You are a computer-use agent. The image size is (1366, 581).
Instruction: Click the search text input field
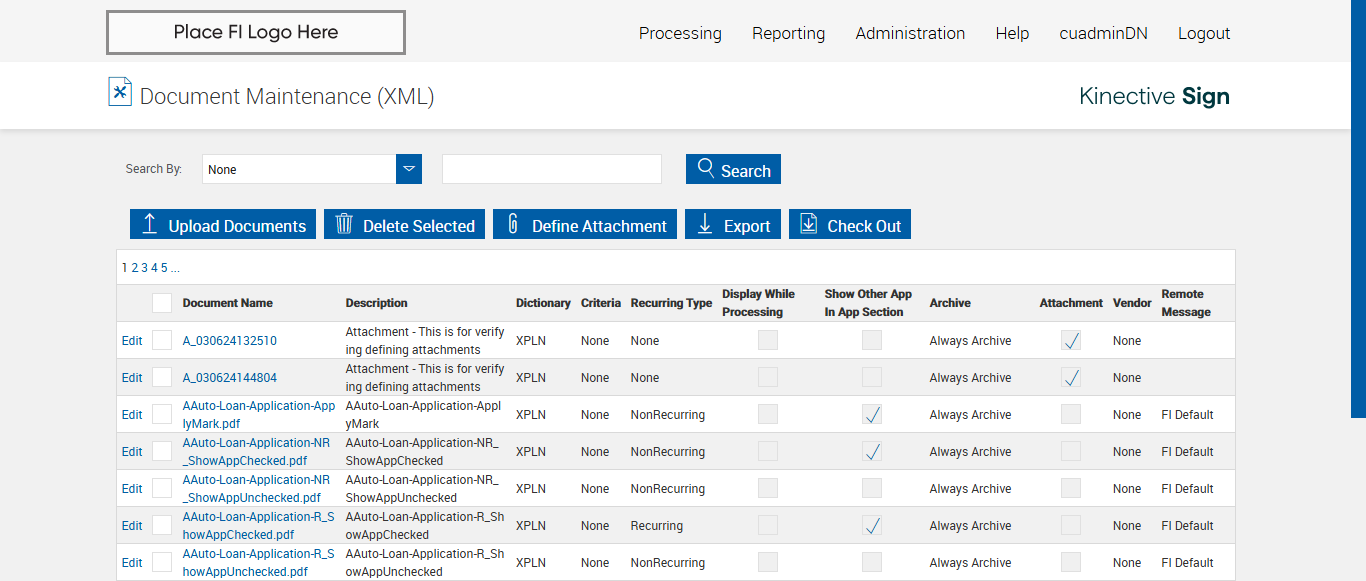pos(552,169)
